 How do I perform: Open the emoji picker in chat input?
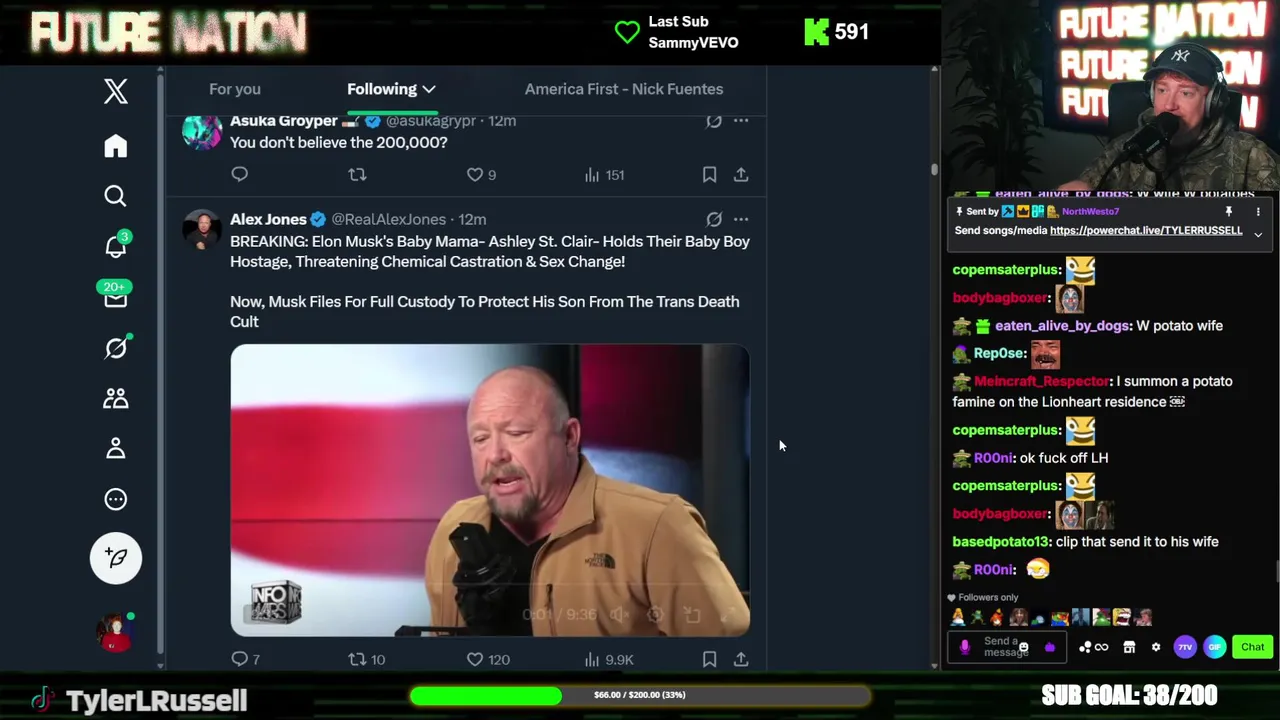click(1023, 648)
